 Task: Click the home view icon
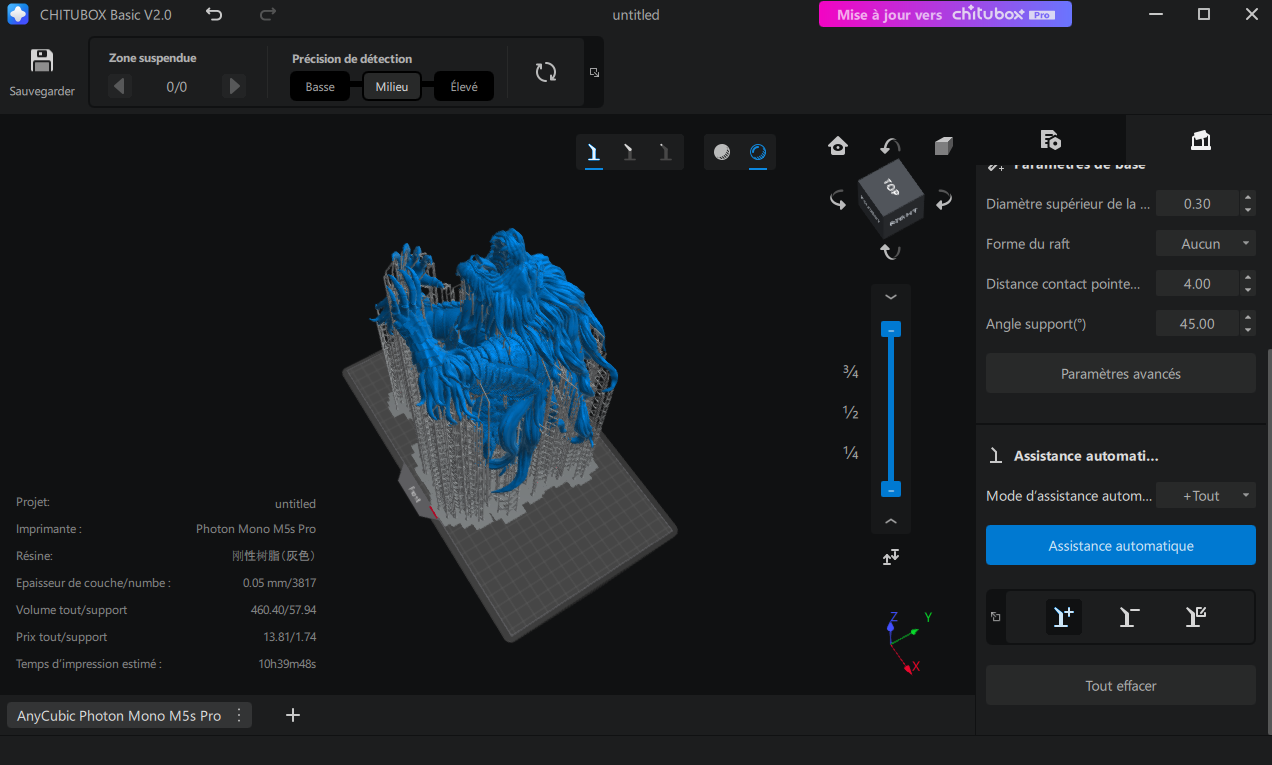click(838, 147)
